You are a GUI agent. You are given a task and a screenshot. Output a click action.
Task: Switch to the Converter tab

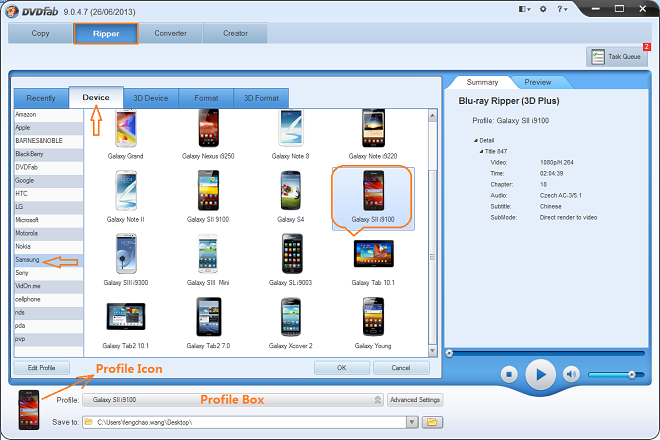[x=170, y=33]
